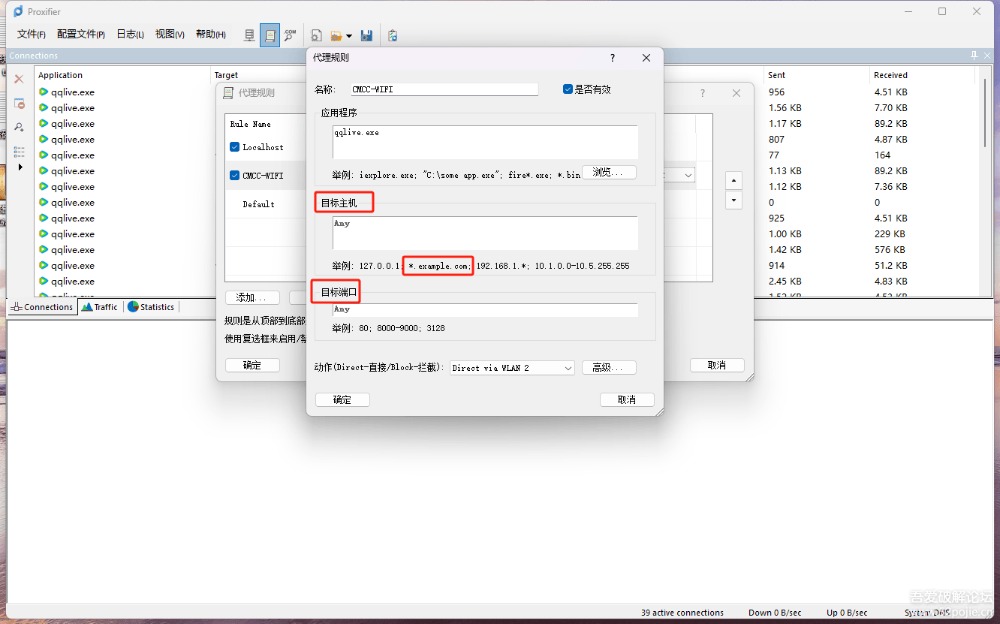Uncheck the Localhost rule checkbox

[234, 147]
